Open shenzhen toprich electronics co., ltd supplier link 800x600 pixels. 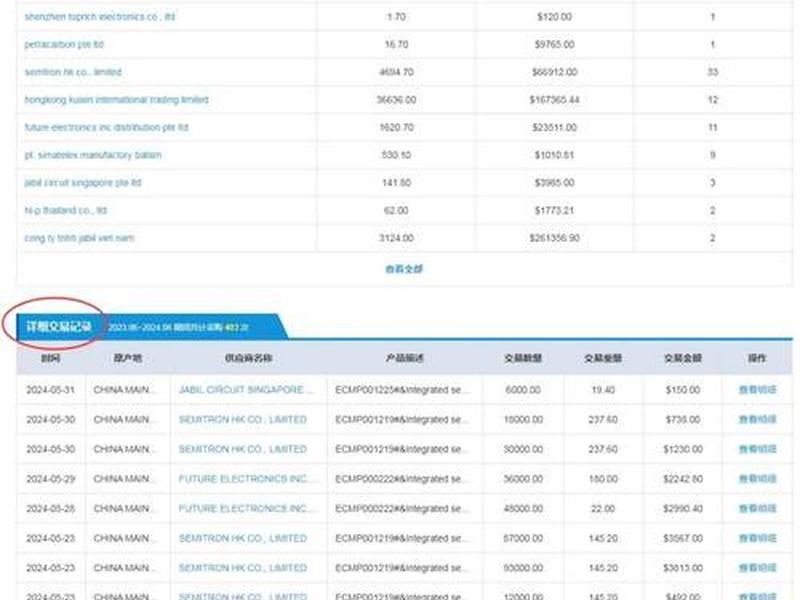[100, 17]
